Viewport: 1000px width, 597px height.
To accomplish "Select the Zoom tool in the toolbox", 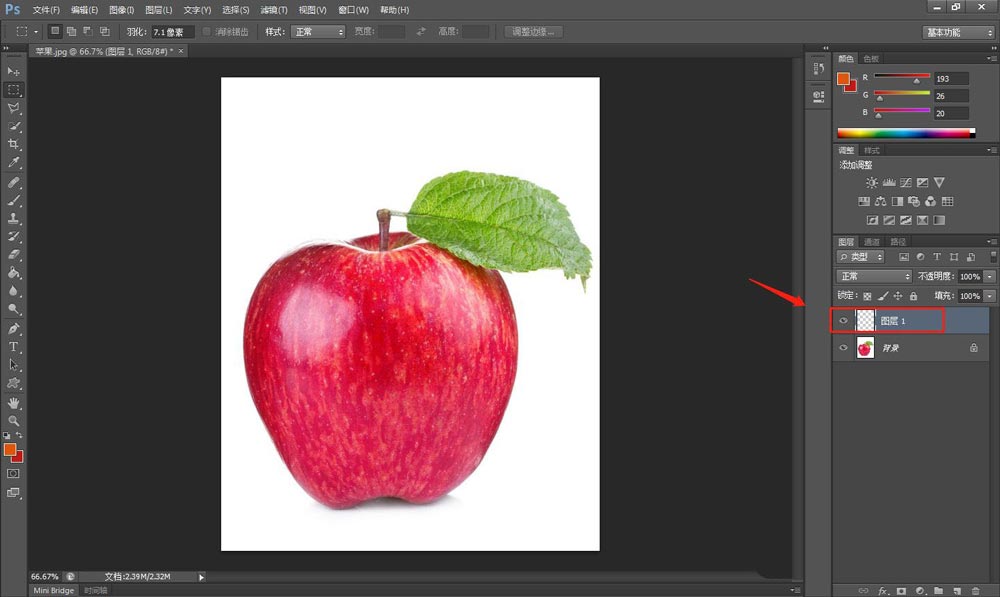I will 13,421.
